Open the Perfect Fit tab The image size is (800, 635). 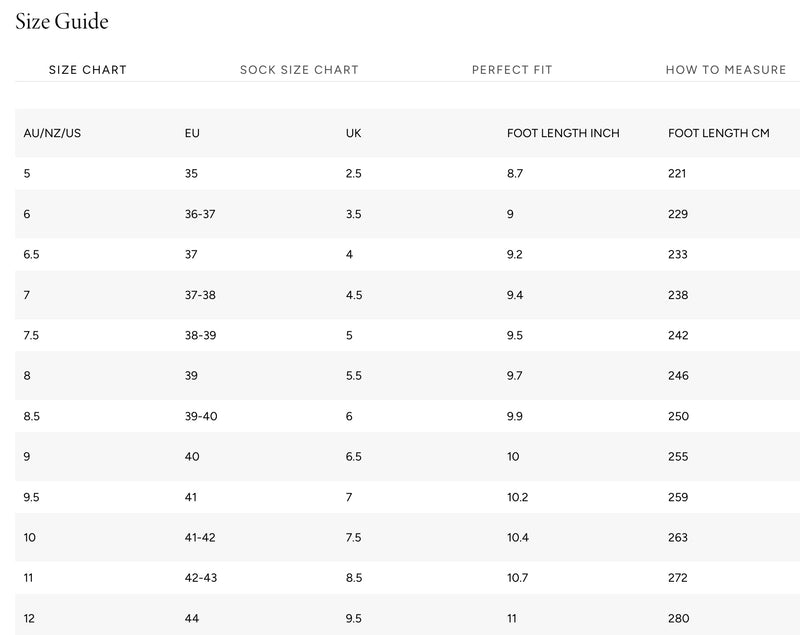(x=512, y=70)
